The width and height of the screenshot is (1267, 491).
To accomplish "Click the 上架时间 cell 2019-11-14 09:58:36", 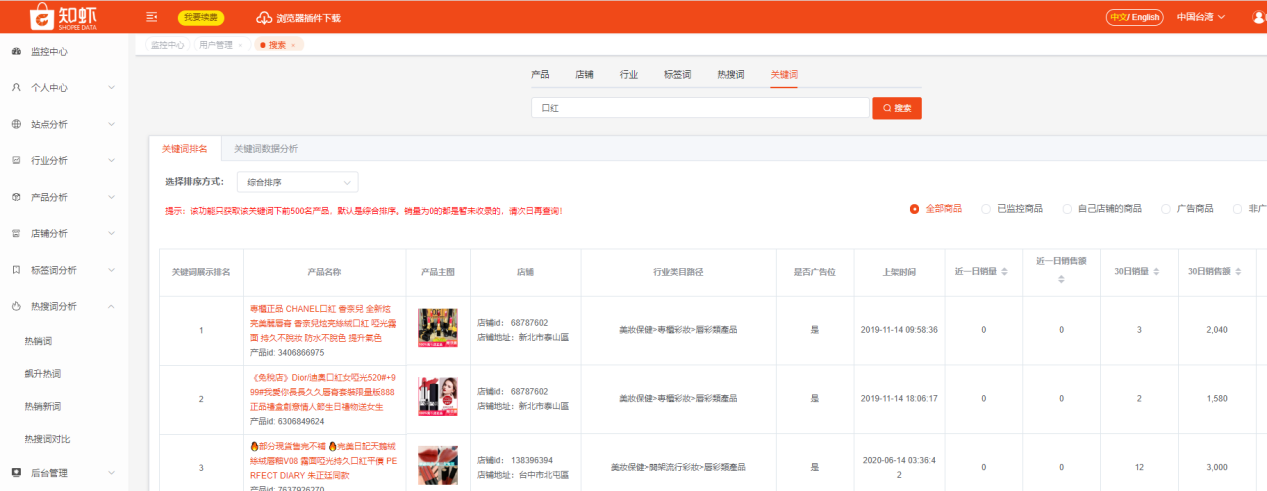I will [x=899, y=329].
